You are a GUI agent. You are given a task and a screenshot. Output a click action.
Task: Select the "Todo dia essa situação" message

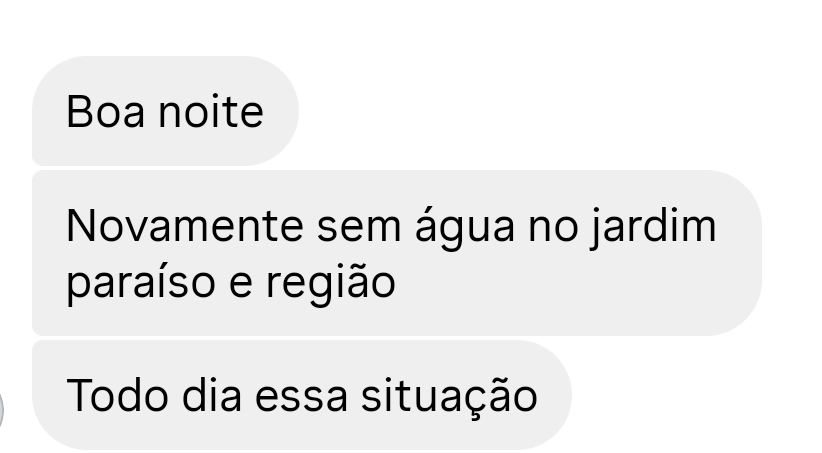pos(302,395)
